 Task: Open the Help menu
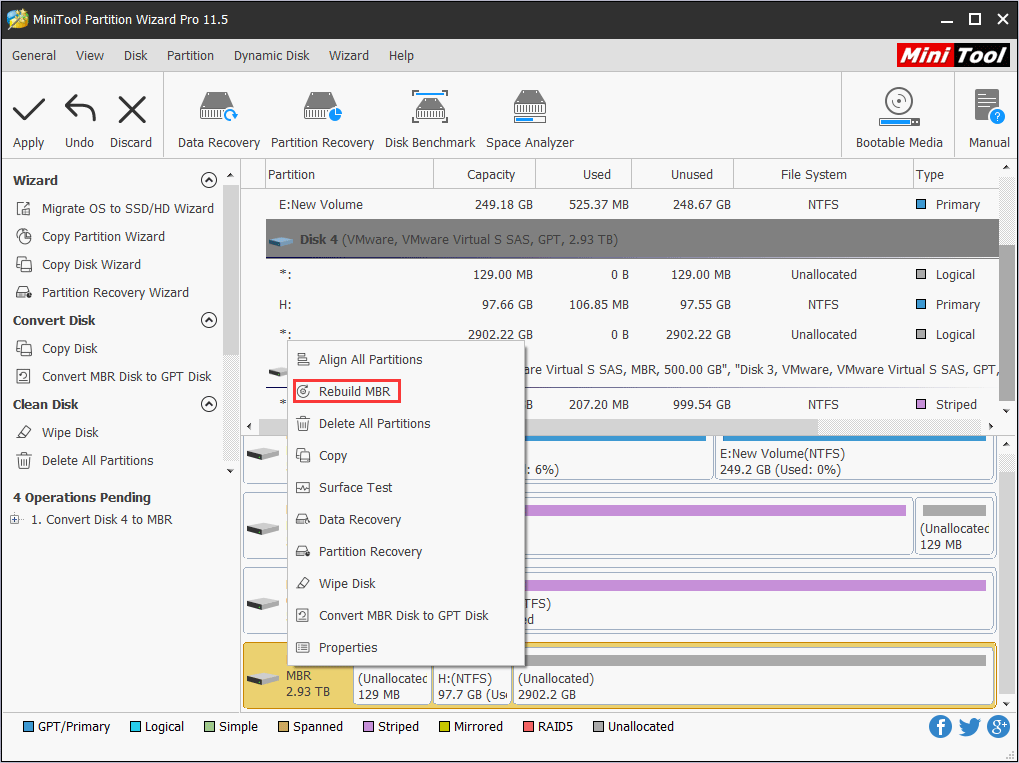402,56
